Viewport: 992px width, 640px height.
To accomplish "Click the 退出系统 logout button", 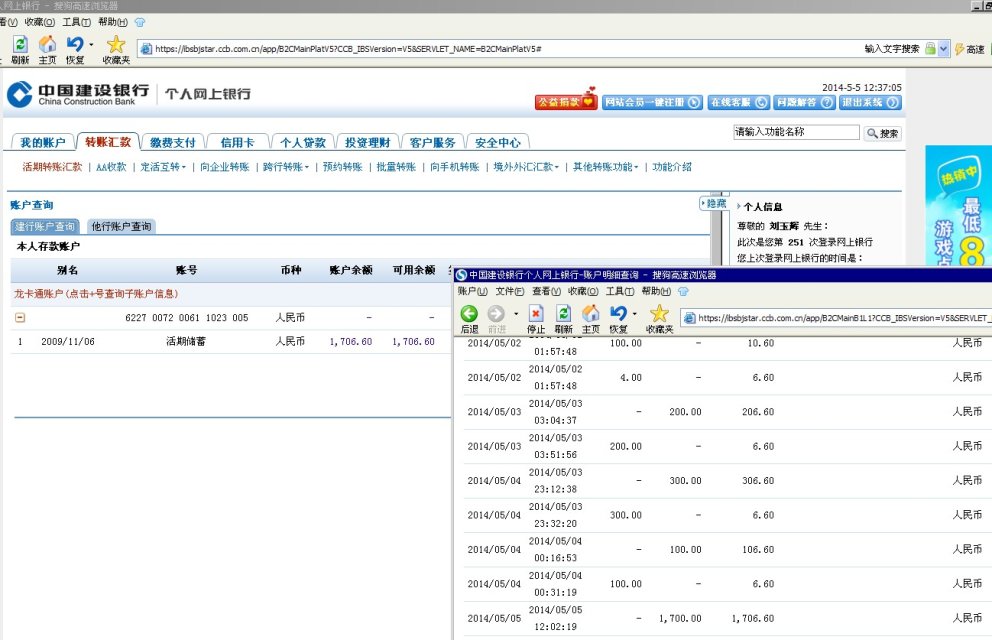I will 868,102.
